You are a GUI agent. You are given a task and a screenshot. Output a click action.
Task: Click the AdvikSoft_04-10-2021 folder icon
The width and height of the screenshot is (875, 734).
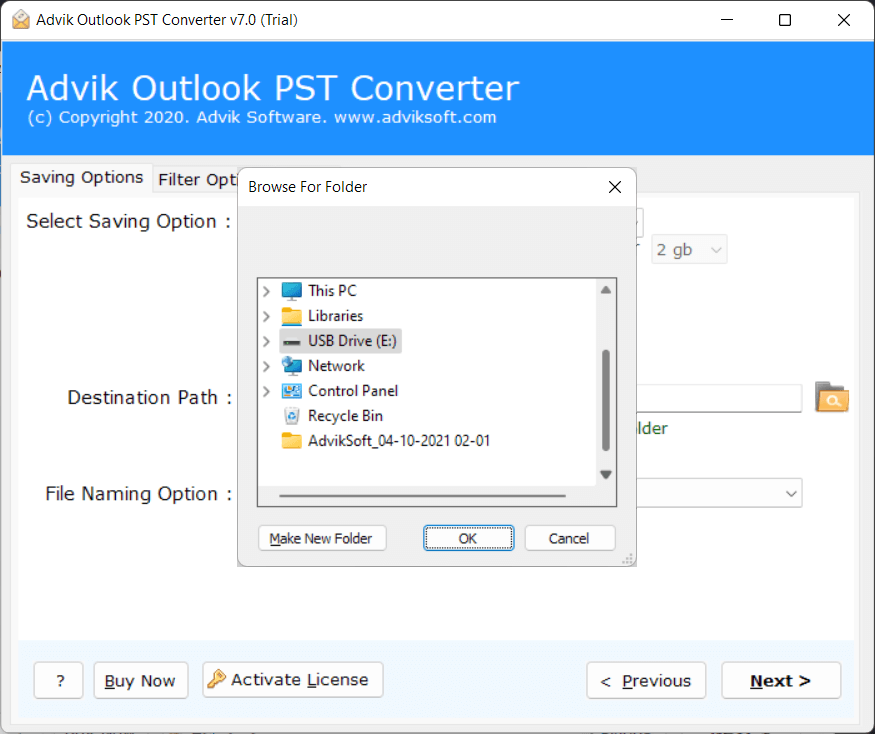click(291, 441)
